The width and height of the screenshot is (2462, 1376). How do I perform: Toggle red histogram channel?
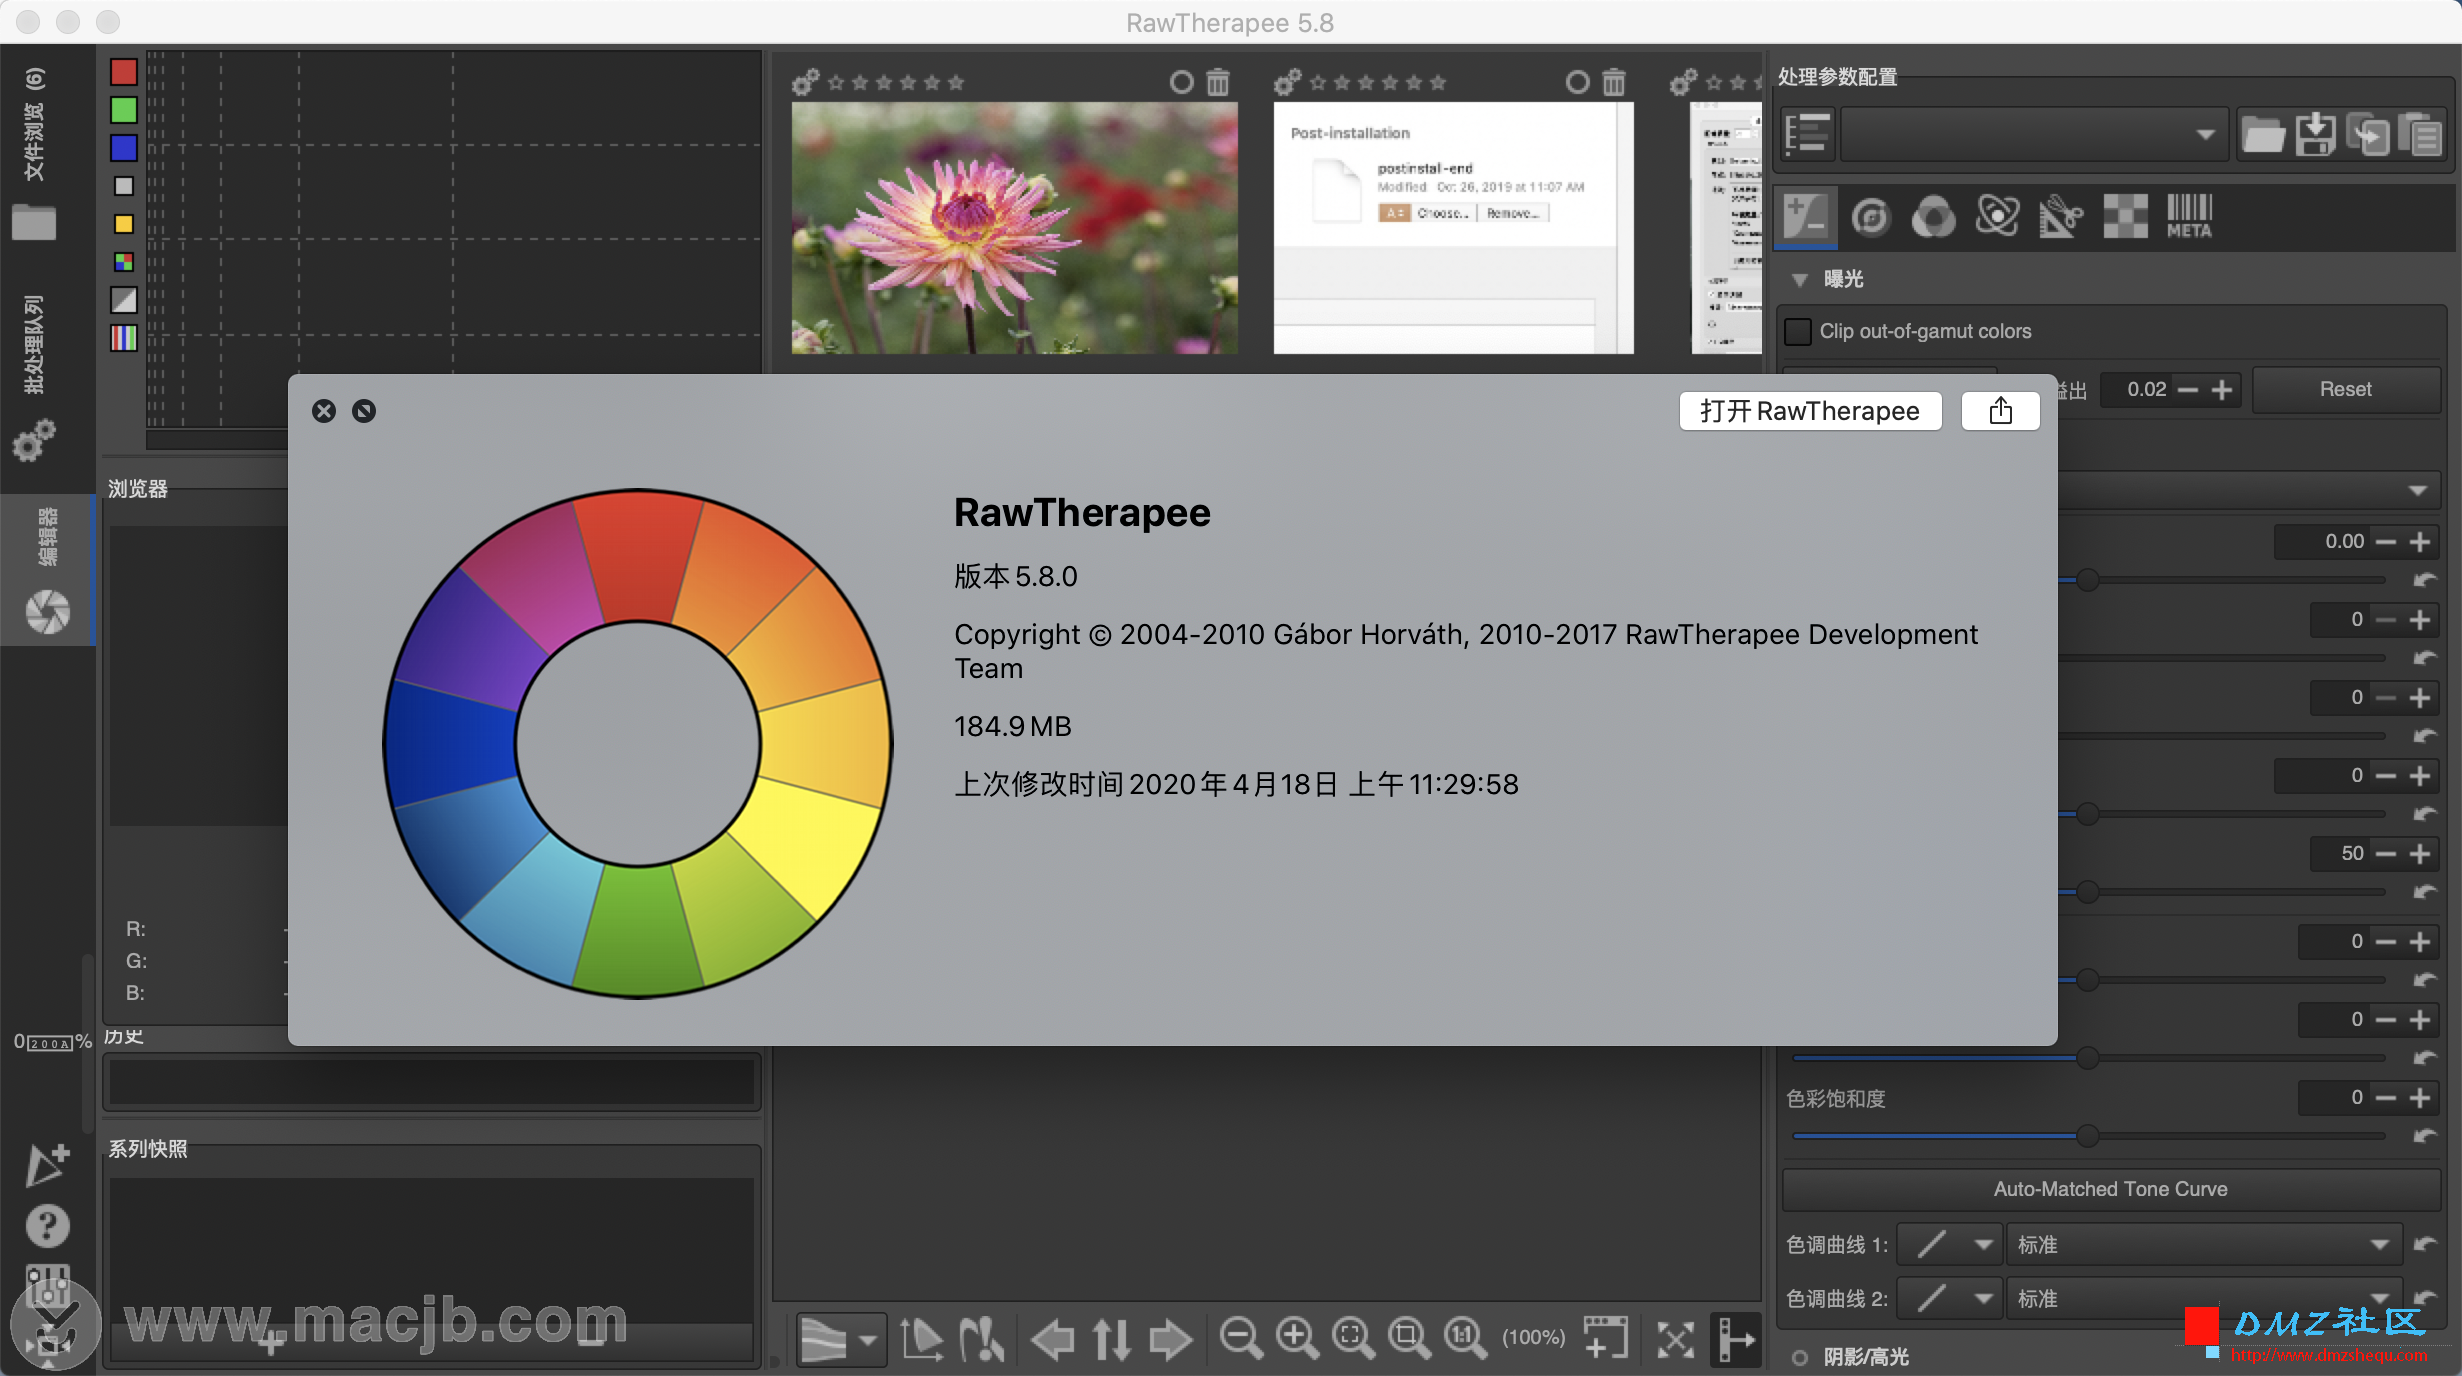pos(124,72)
